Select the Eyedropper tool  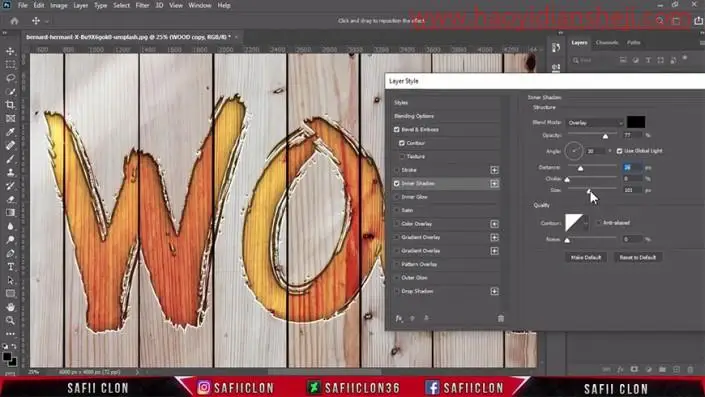(x=10, y=132)
